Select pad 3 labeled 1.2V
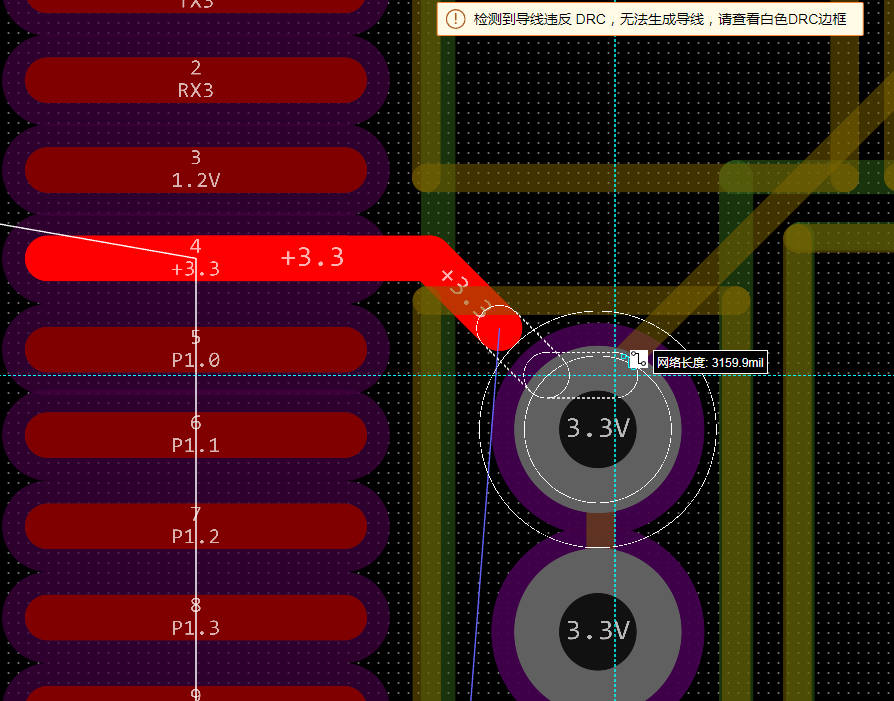Viewport: 894px width, 701px height. [196, 170]
